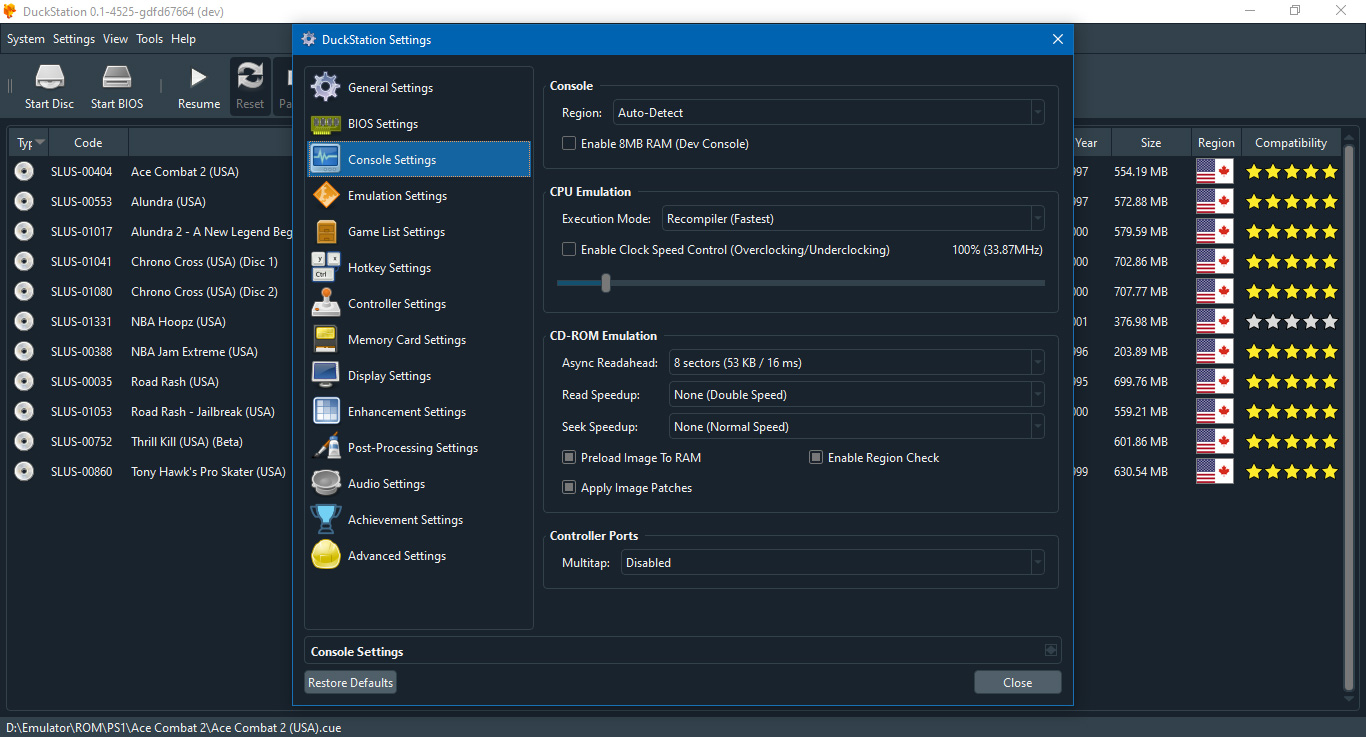Open Post-Processing Settings
Viewport: 1366px width, 737px height.
(x=413, y=447)
